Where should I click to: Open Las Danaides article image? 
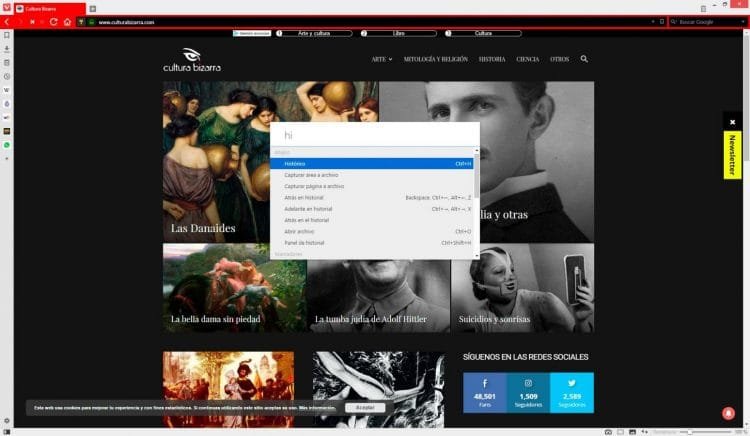click(x=270, y=162)
